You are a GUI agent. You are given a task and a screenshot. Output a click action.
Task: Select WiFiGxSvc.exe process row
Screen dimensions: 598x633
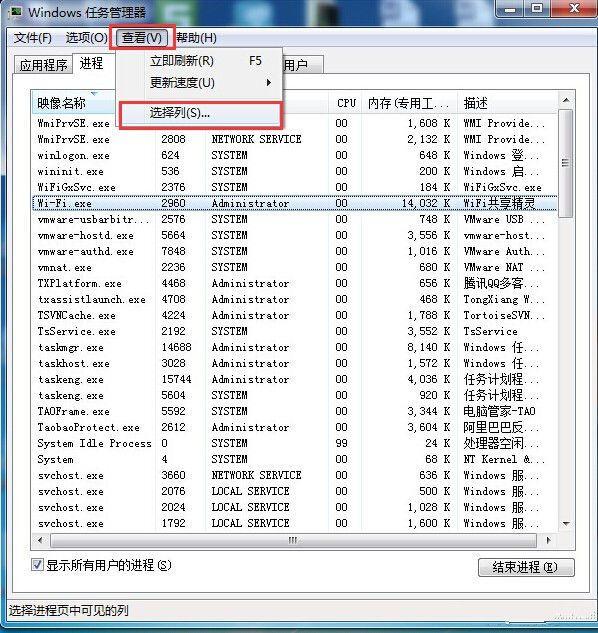pos(295,187)
